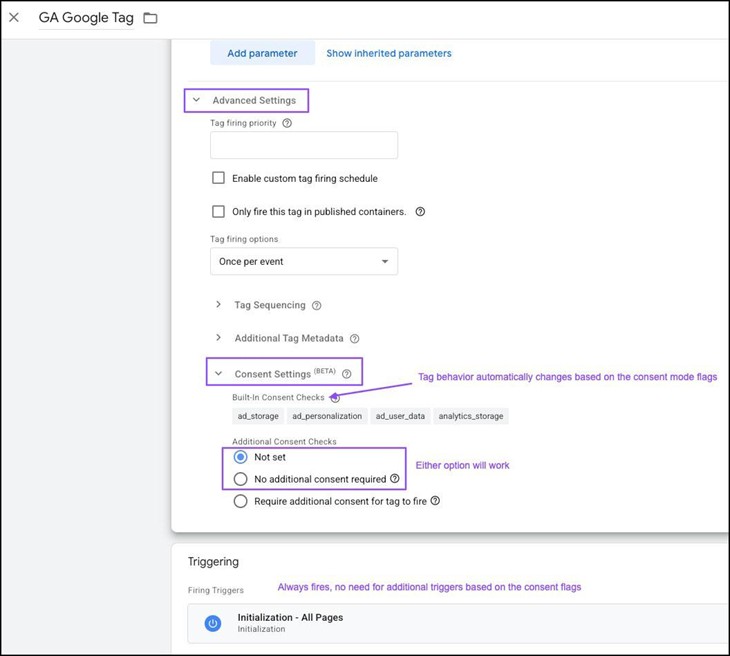Open help for published containers option
This screenshot has height=656, width=730.
420,211
